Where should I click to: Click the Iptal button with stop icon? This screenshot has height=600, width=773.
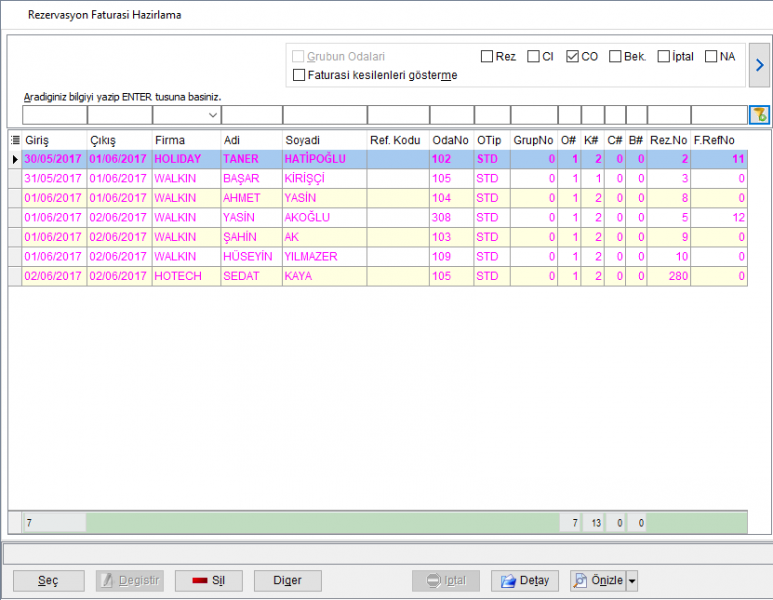point(446,581)
